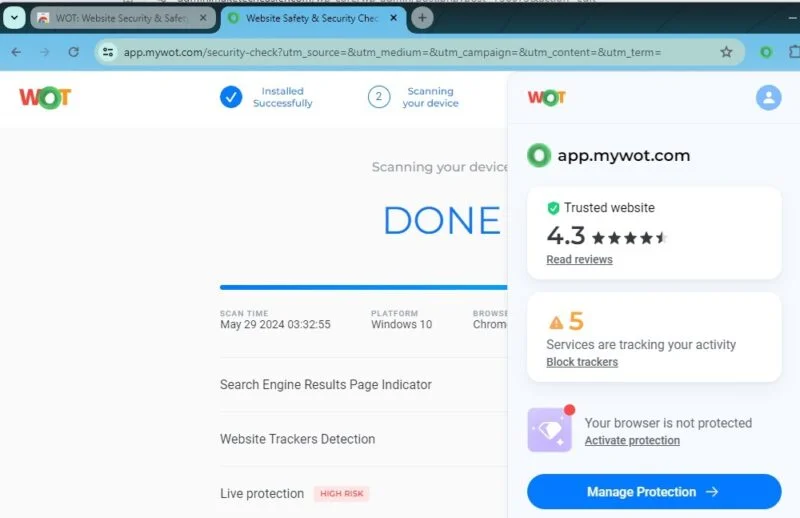Go forward to next page
The height and width of the screenshot is (518, 800).
45,52
